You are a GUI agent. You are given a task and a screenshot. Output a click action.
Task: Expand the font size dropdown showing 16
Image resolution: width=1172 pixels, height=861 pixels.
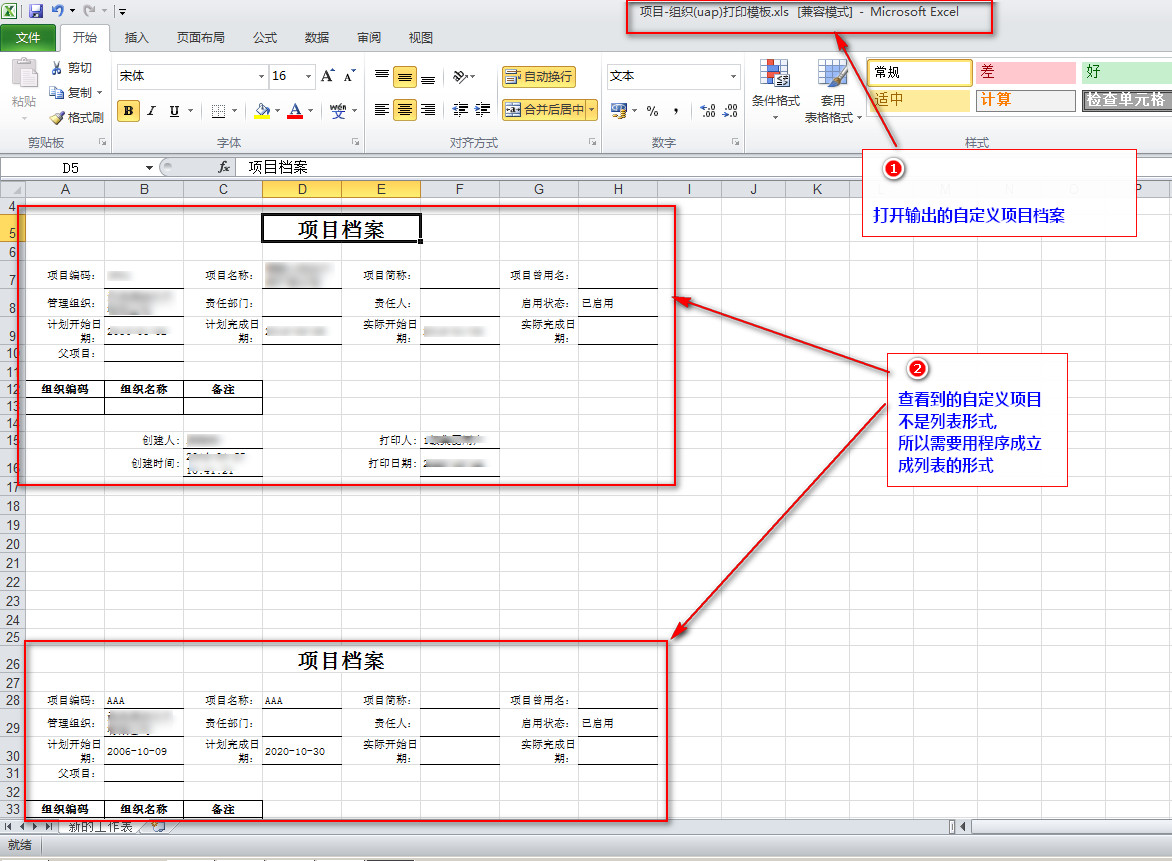[x=308, y=76]
